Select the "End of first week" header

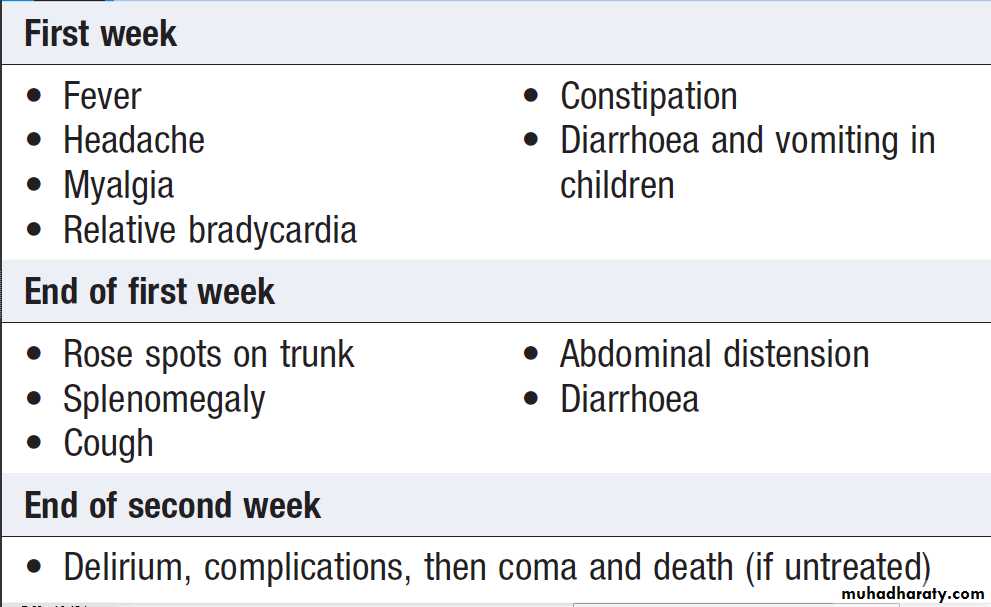149,292
